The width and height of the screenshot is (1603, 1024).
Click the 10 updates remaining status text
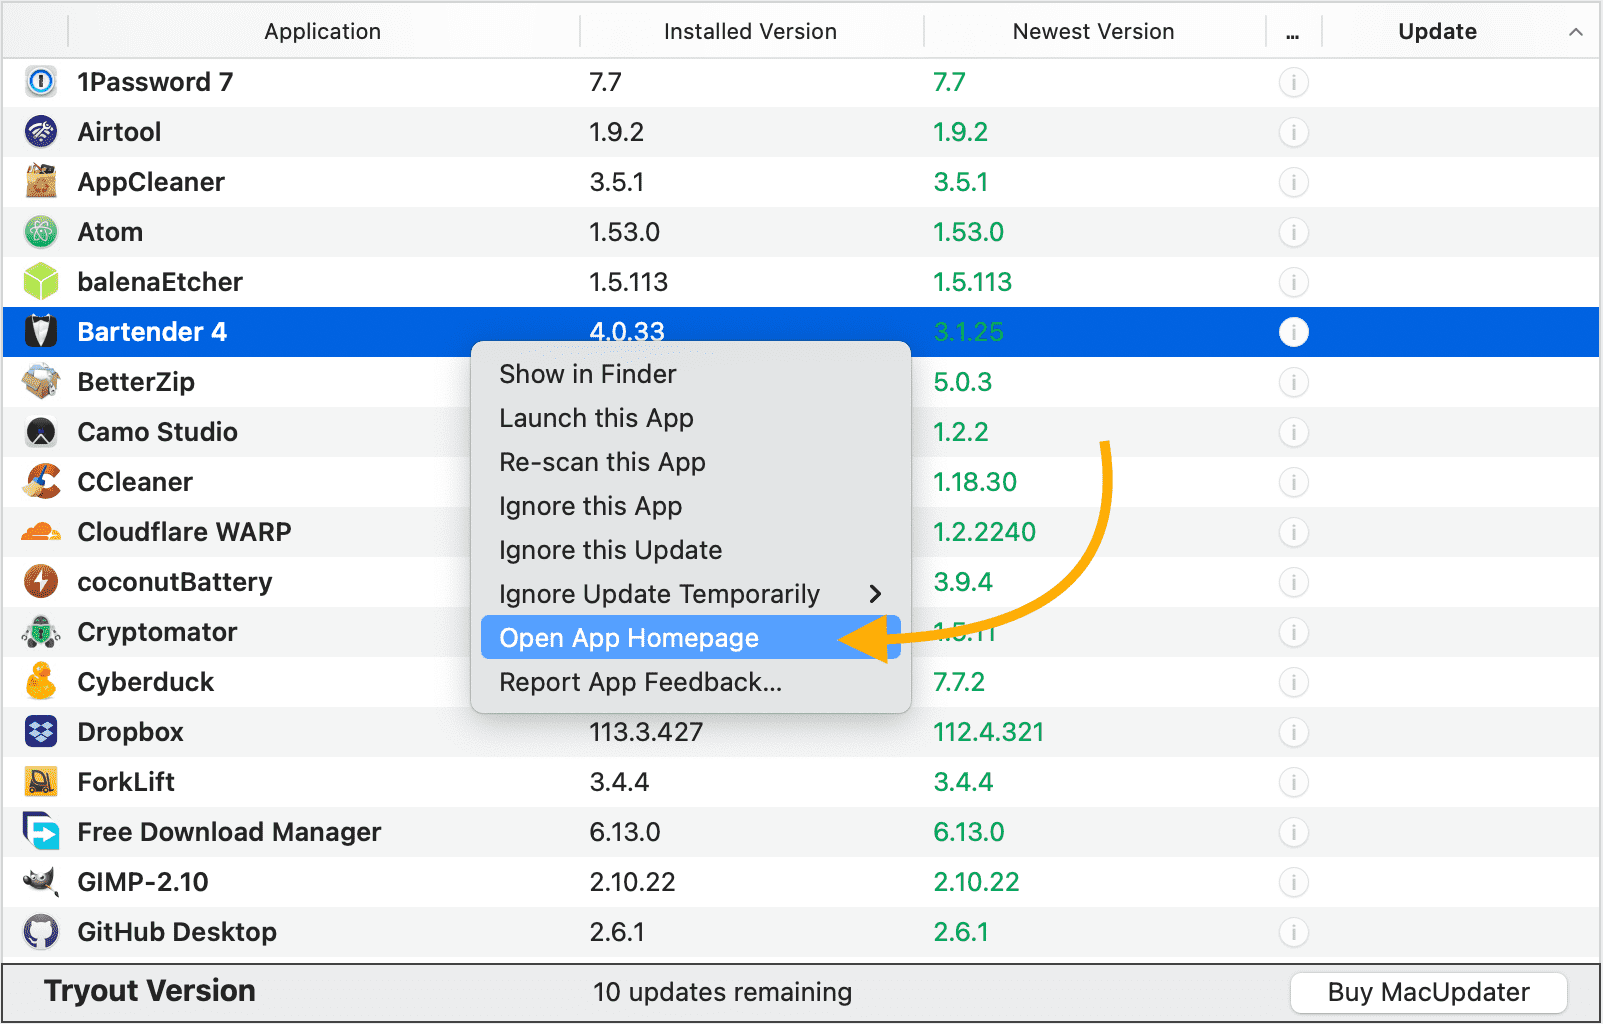(722, 992)
